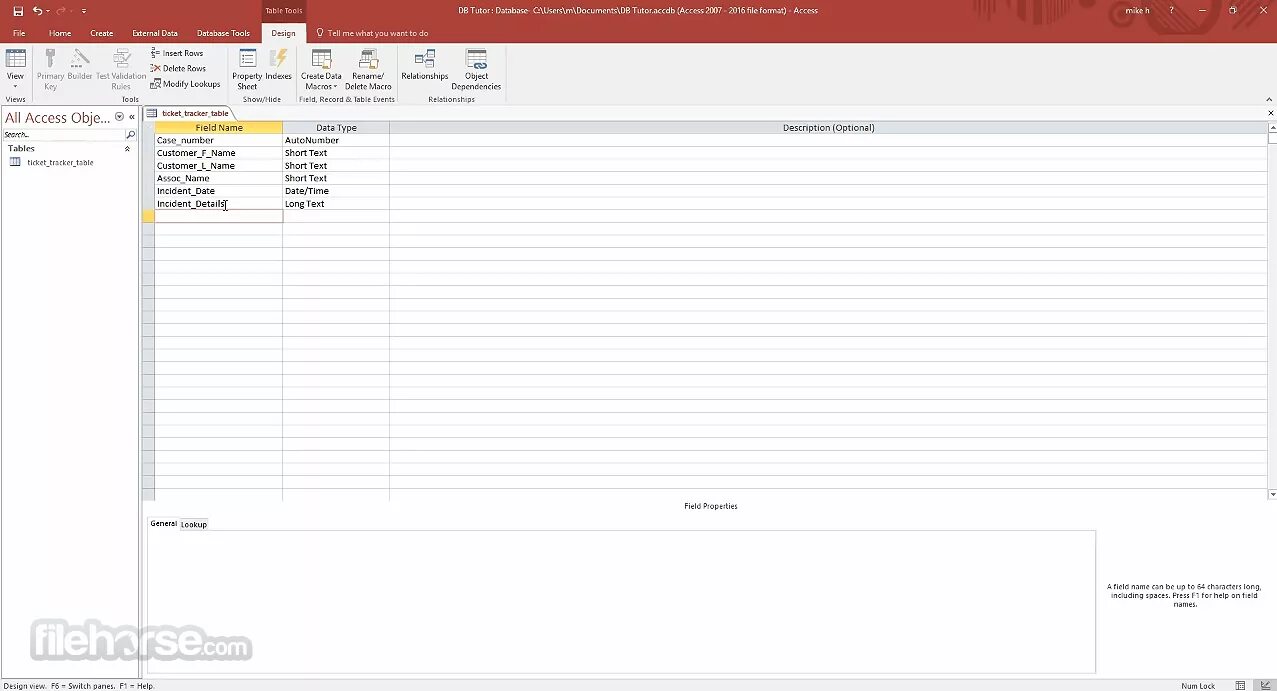Select the Incident_Details field cell
Screen dimensions: 1277x691
tap(219, 204)
